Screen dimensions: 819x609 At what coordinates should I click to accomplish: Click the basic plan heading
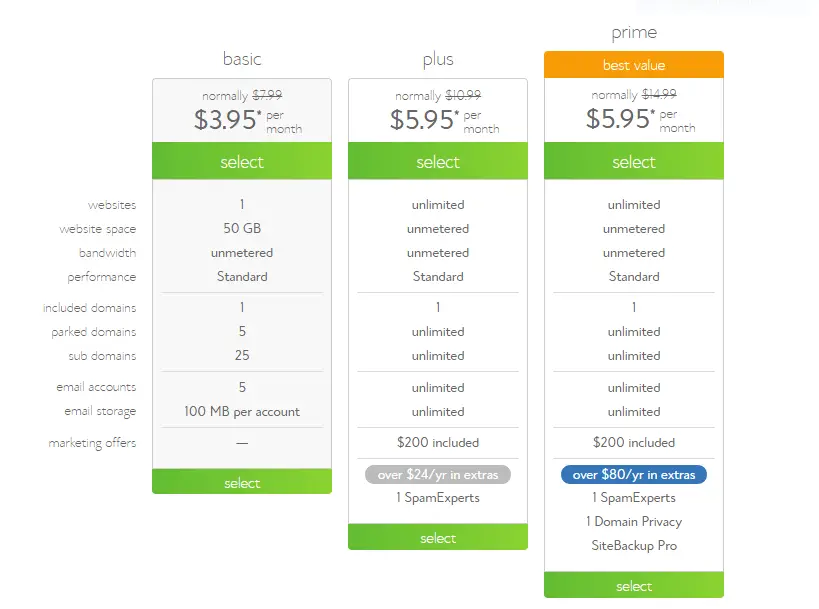pos(242,59)
